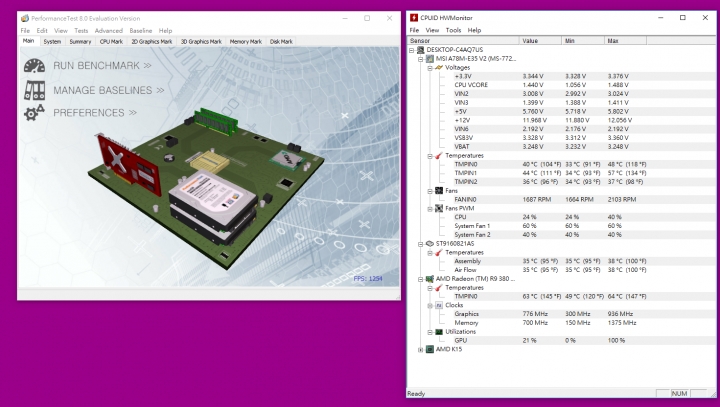This screenshot has height=407, width=720.
Task: Click the Manage Baselines binders icon
Action: click(34, 90)
